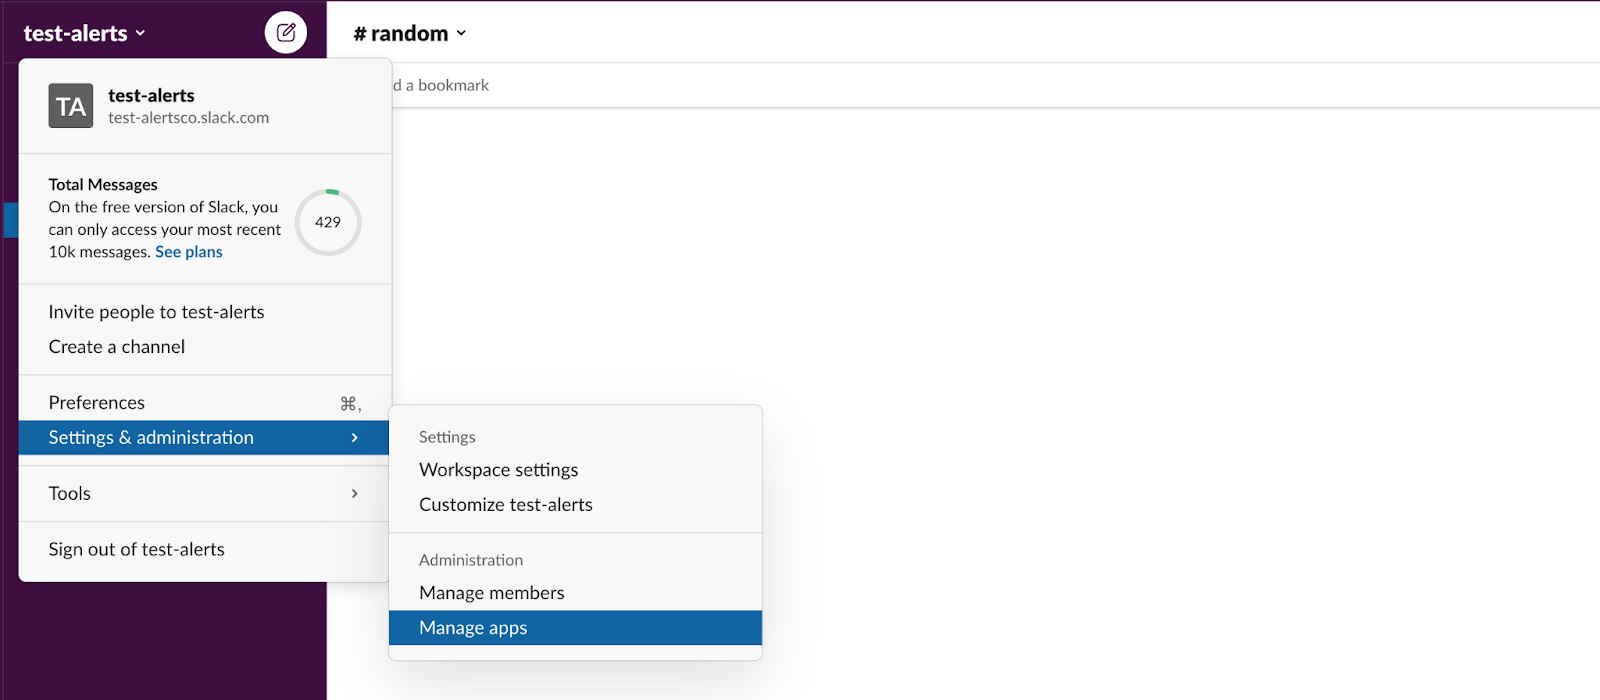Viewport: 1600px width, 700px height.
Task: Open Workspace settings
Action: [x=499, y=470]
